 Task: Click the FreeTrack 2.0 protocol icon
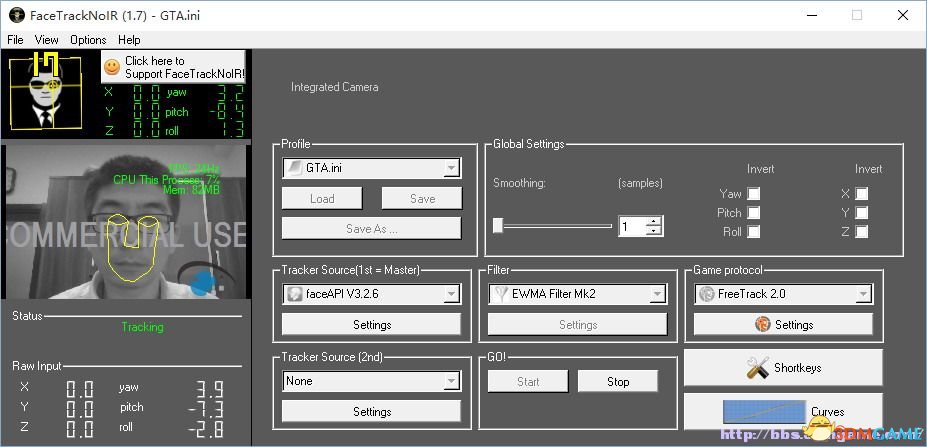click(706, 294)
